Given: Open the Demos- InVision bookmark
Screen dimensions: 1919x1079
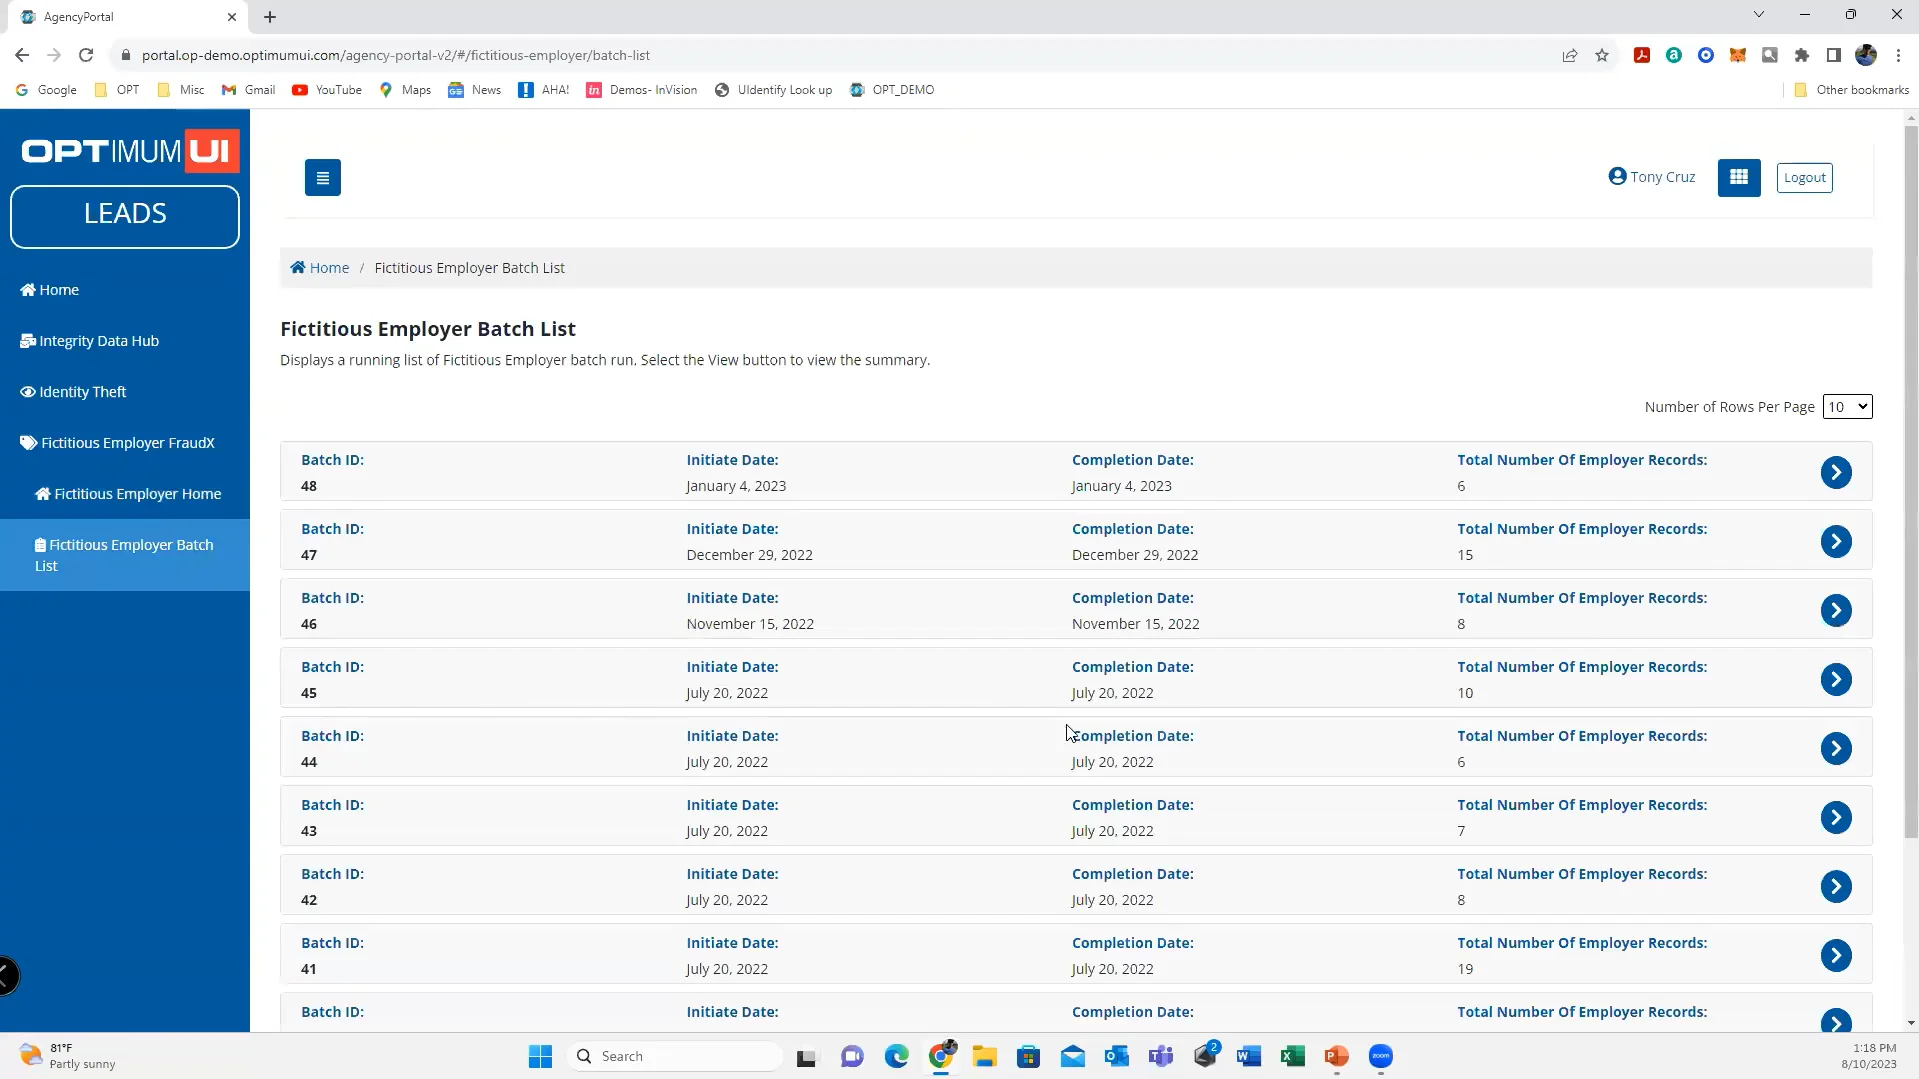Looking at the screenshot, I should pyautogui.click(x=642, y=90).
